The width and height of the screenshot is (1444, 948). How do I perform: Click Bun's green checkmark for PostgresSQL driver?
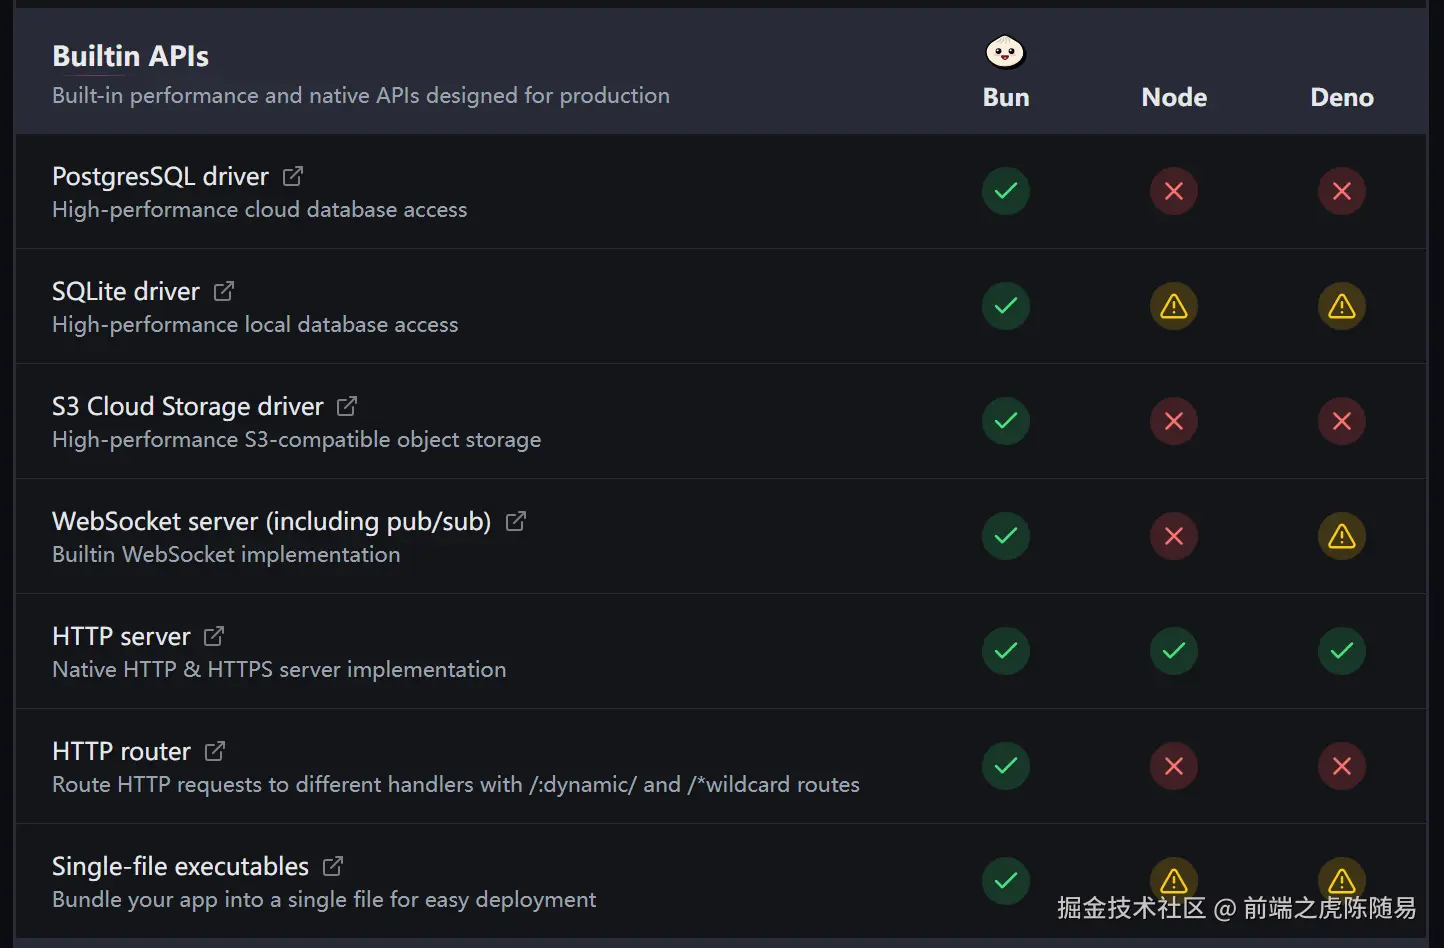coord(1006,191)
